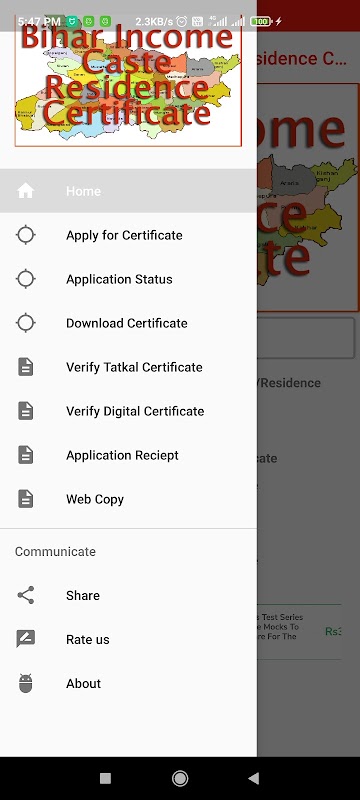
Task: Click the Apply for Certificate target icon
Action: [25, 235]
